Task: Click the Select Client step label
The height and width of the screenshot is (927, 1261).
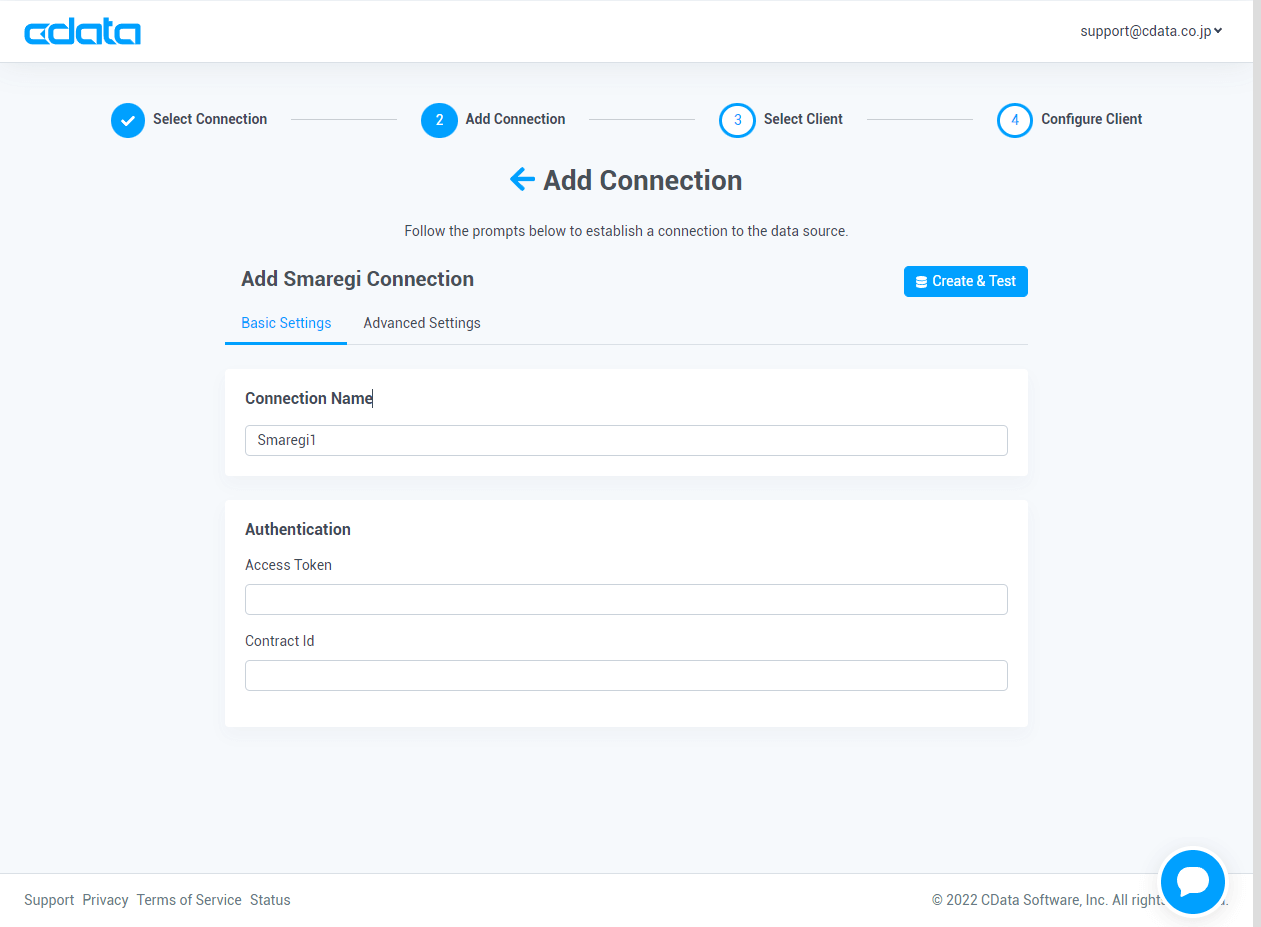Action: (x=803, y=119)
